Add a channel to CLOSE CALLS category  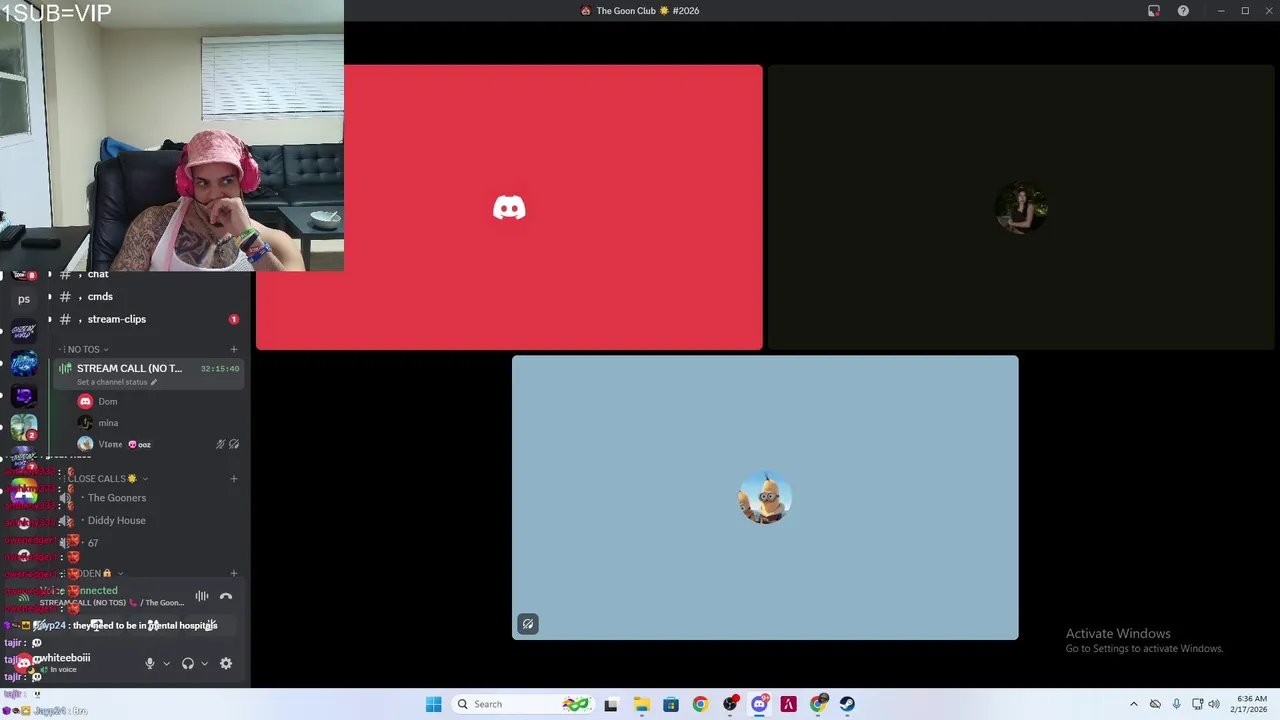234,478
